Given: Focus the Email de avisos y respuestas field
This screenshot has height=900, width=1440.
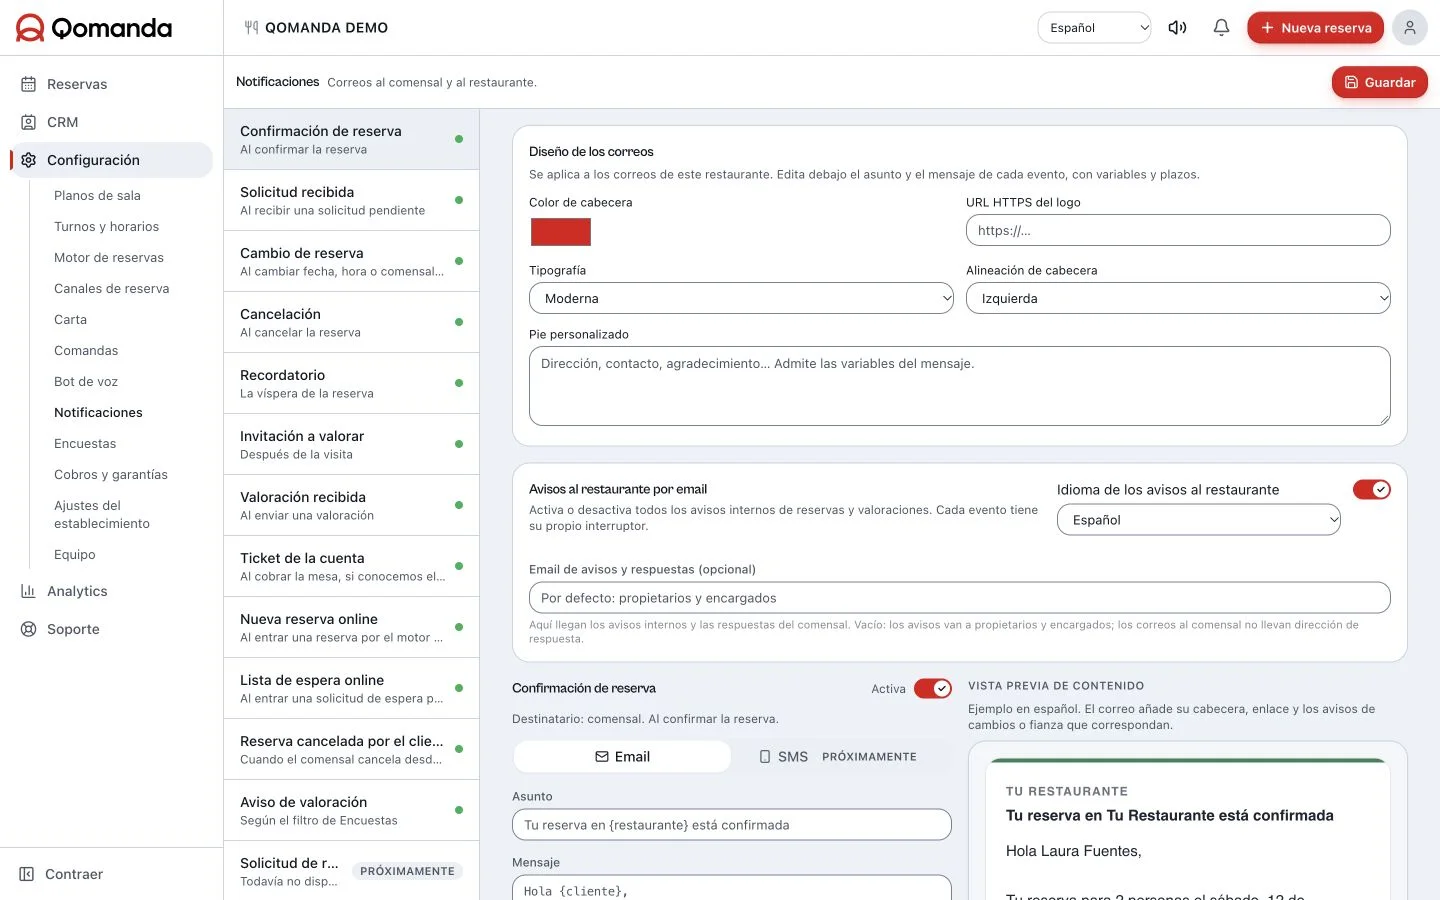Looking at the screenshot, I should coord(960,598).
